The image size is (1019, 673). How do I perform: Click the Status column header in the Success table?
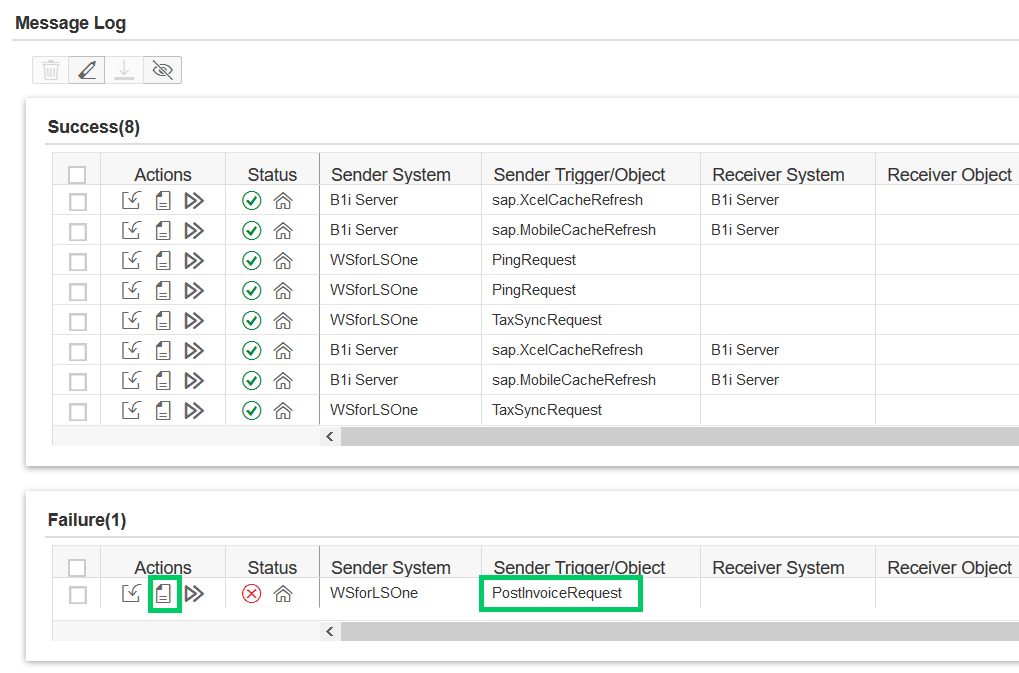click(x=271, y=174)
